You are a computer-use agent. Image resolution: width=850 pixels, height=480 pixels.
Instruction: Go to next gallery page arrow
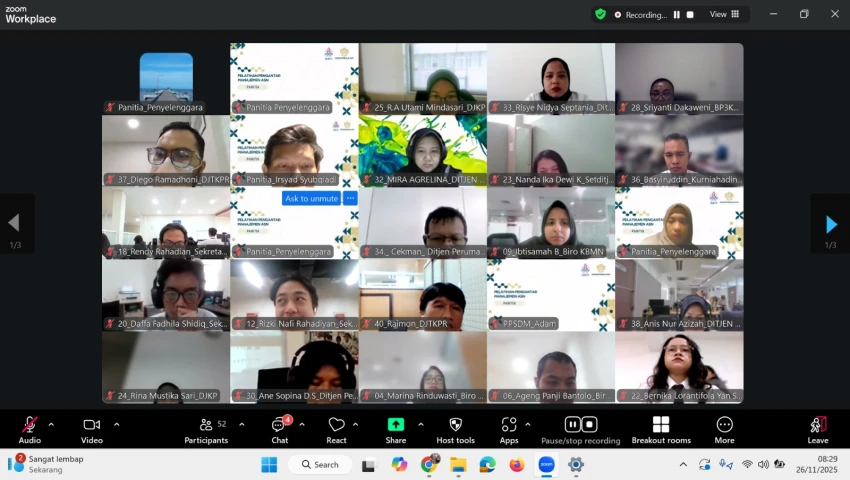[830, 223]
